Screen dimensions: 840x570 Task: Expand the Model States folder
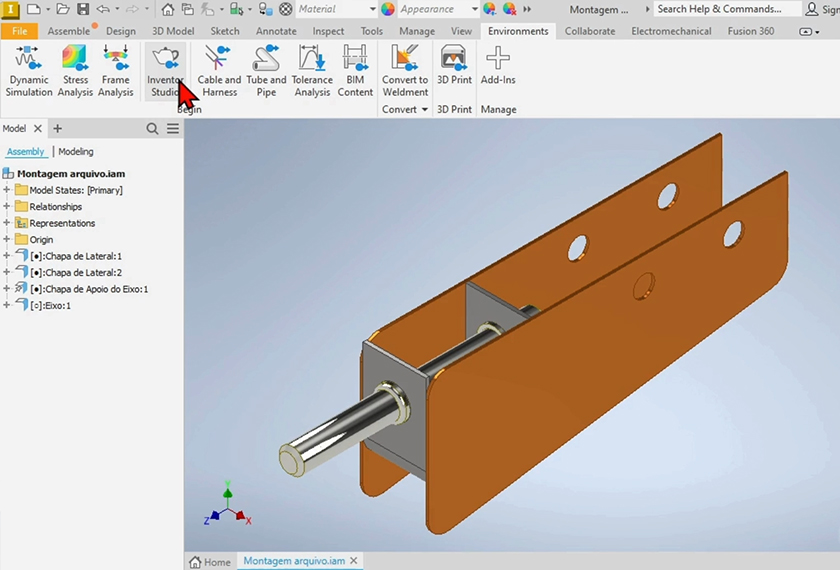click(x=7, y=190)
